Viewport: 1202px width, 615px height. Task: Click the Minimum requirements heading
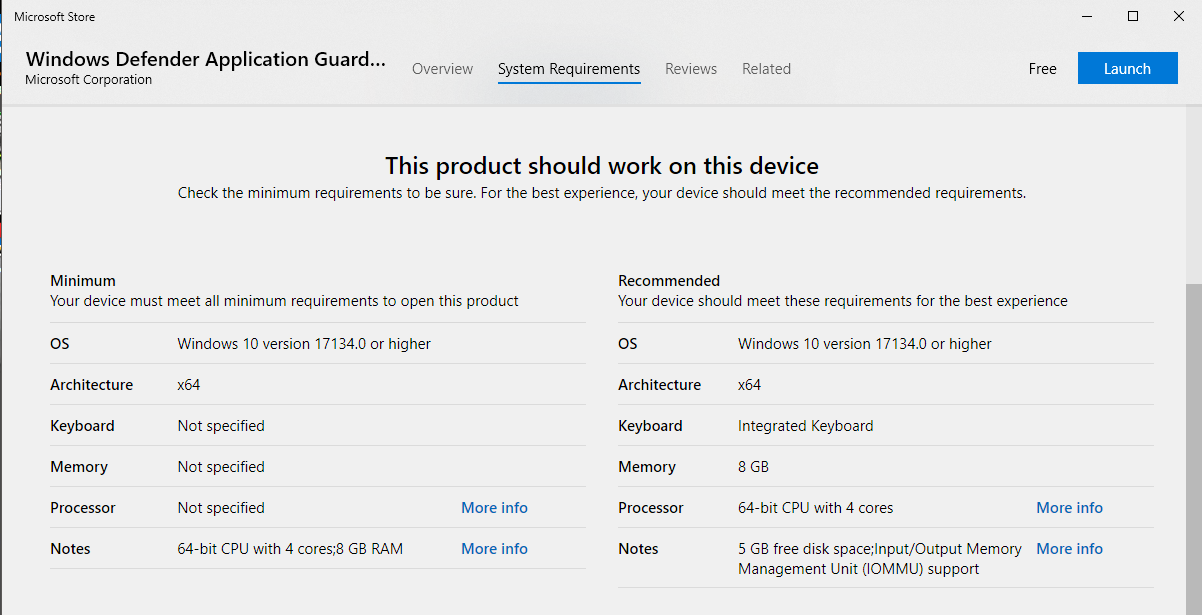(83, 281)
